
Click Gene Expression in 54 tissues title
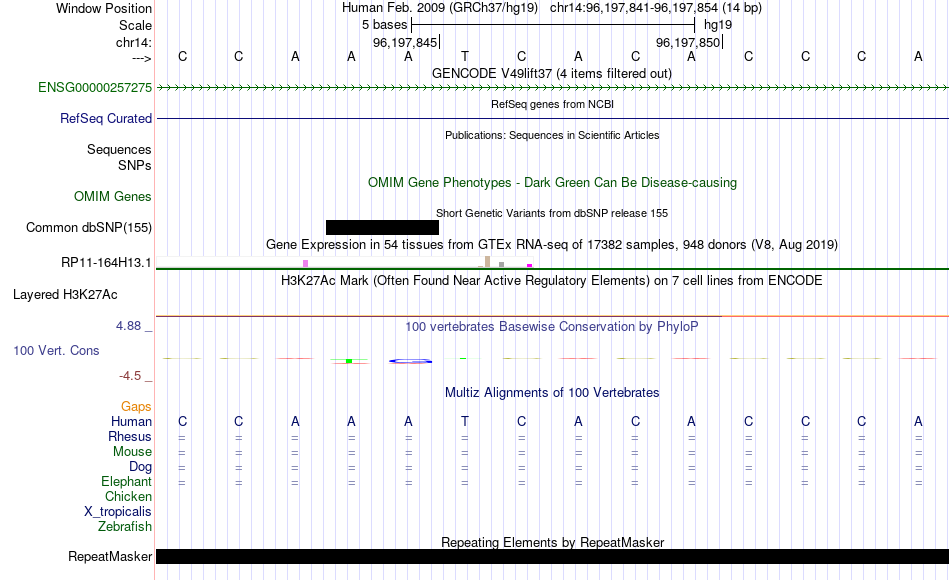coord(552,245)
